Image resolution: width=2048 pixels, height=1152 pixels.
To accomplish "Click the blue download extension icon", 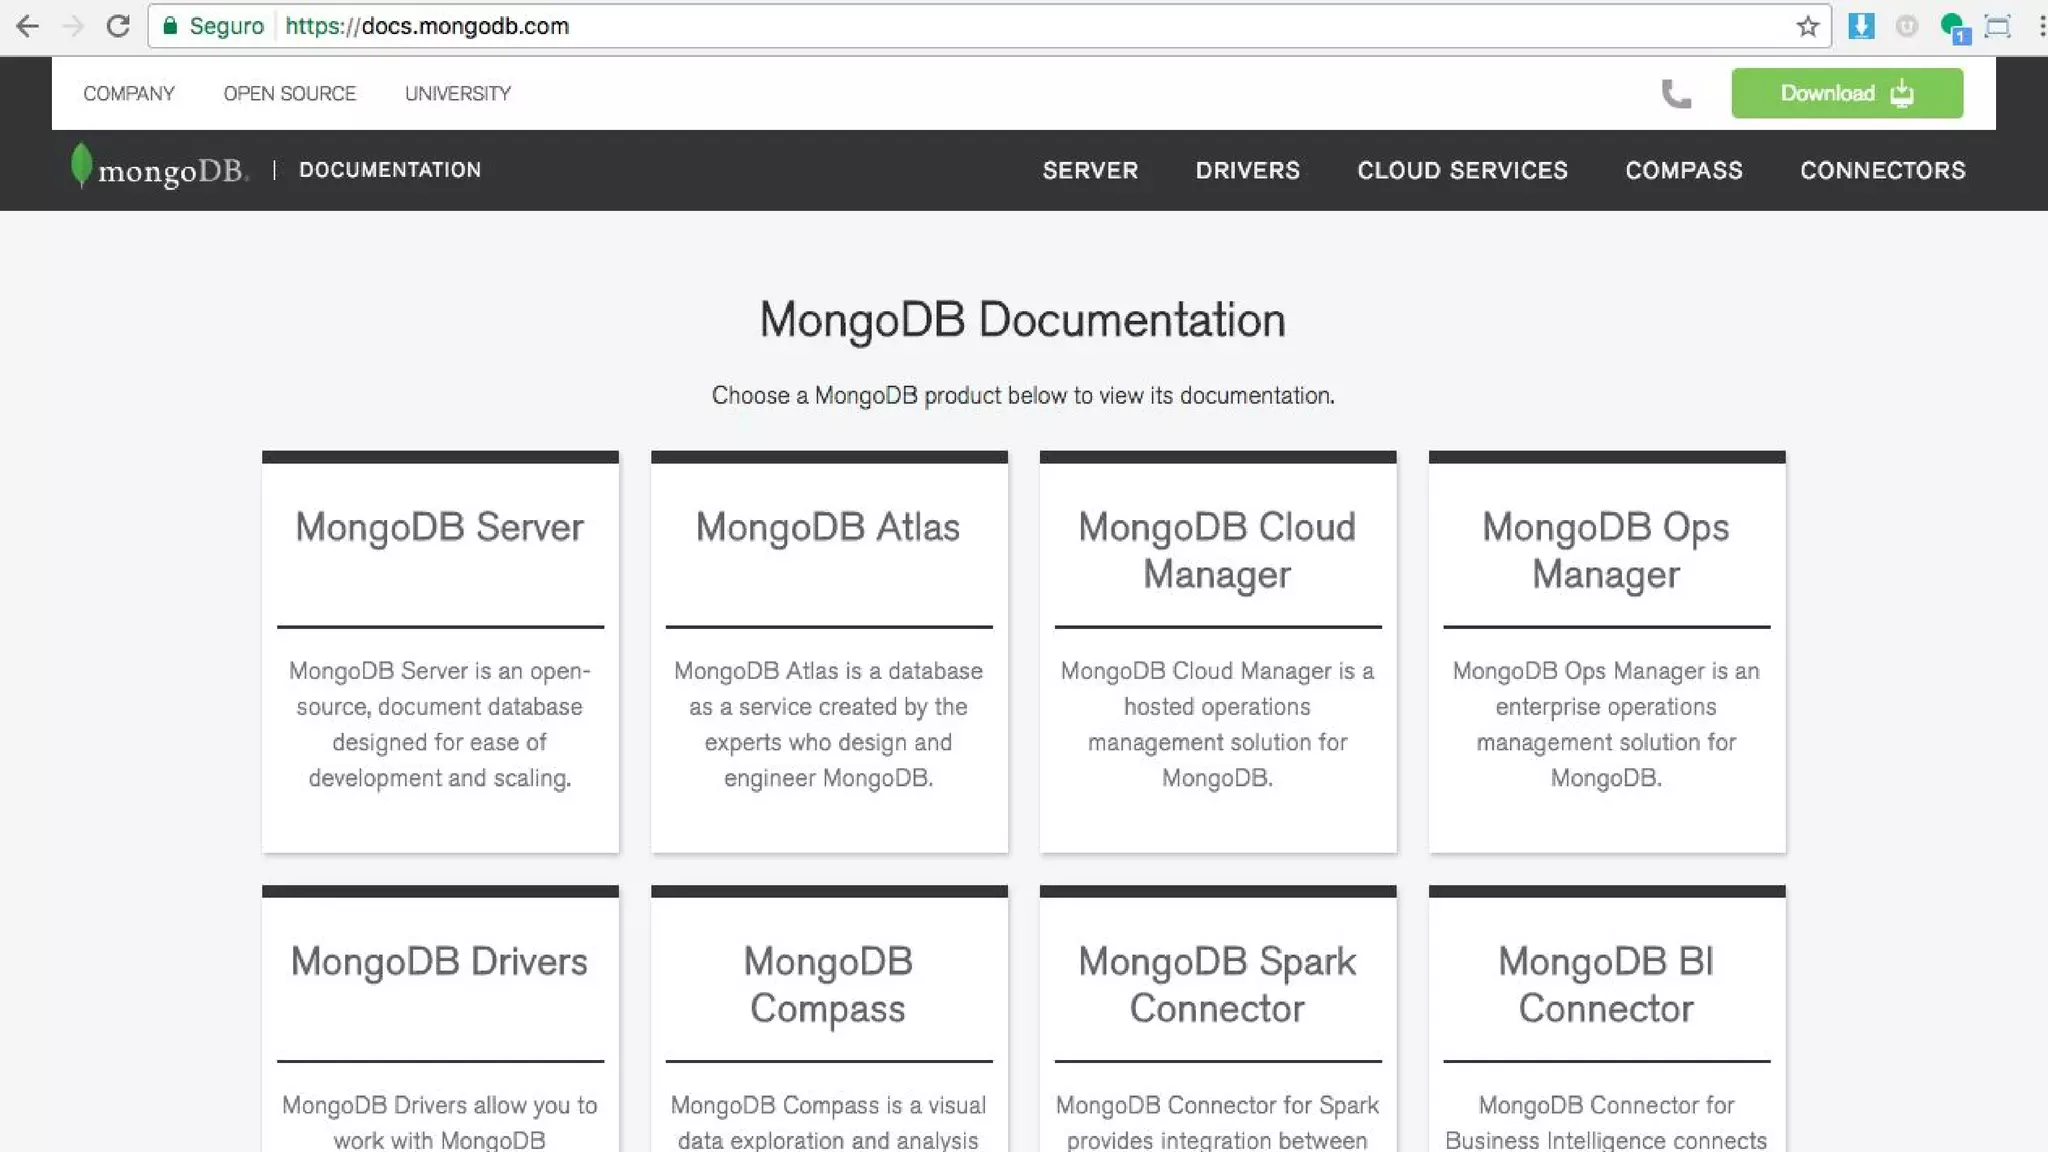I will (1861, 26).
